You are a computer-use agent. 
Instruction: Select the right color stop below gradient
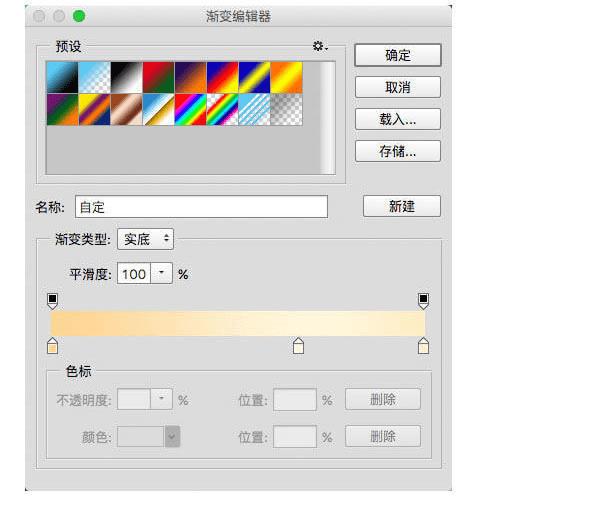point(423,346)
